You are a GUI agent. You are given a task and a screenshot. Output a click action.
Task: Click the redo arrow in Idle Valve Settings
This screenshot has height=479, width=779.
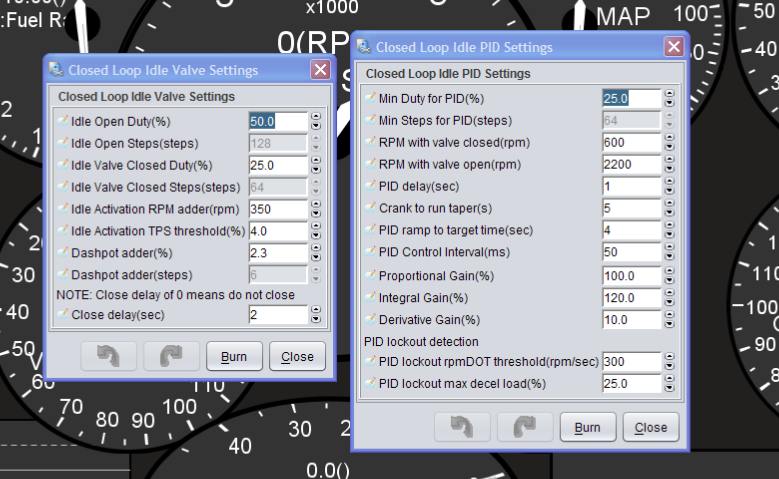(171, 356)
